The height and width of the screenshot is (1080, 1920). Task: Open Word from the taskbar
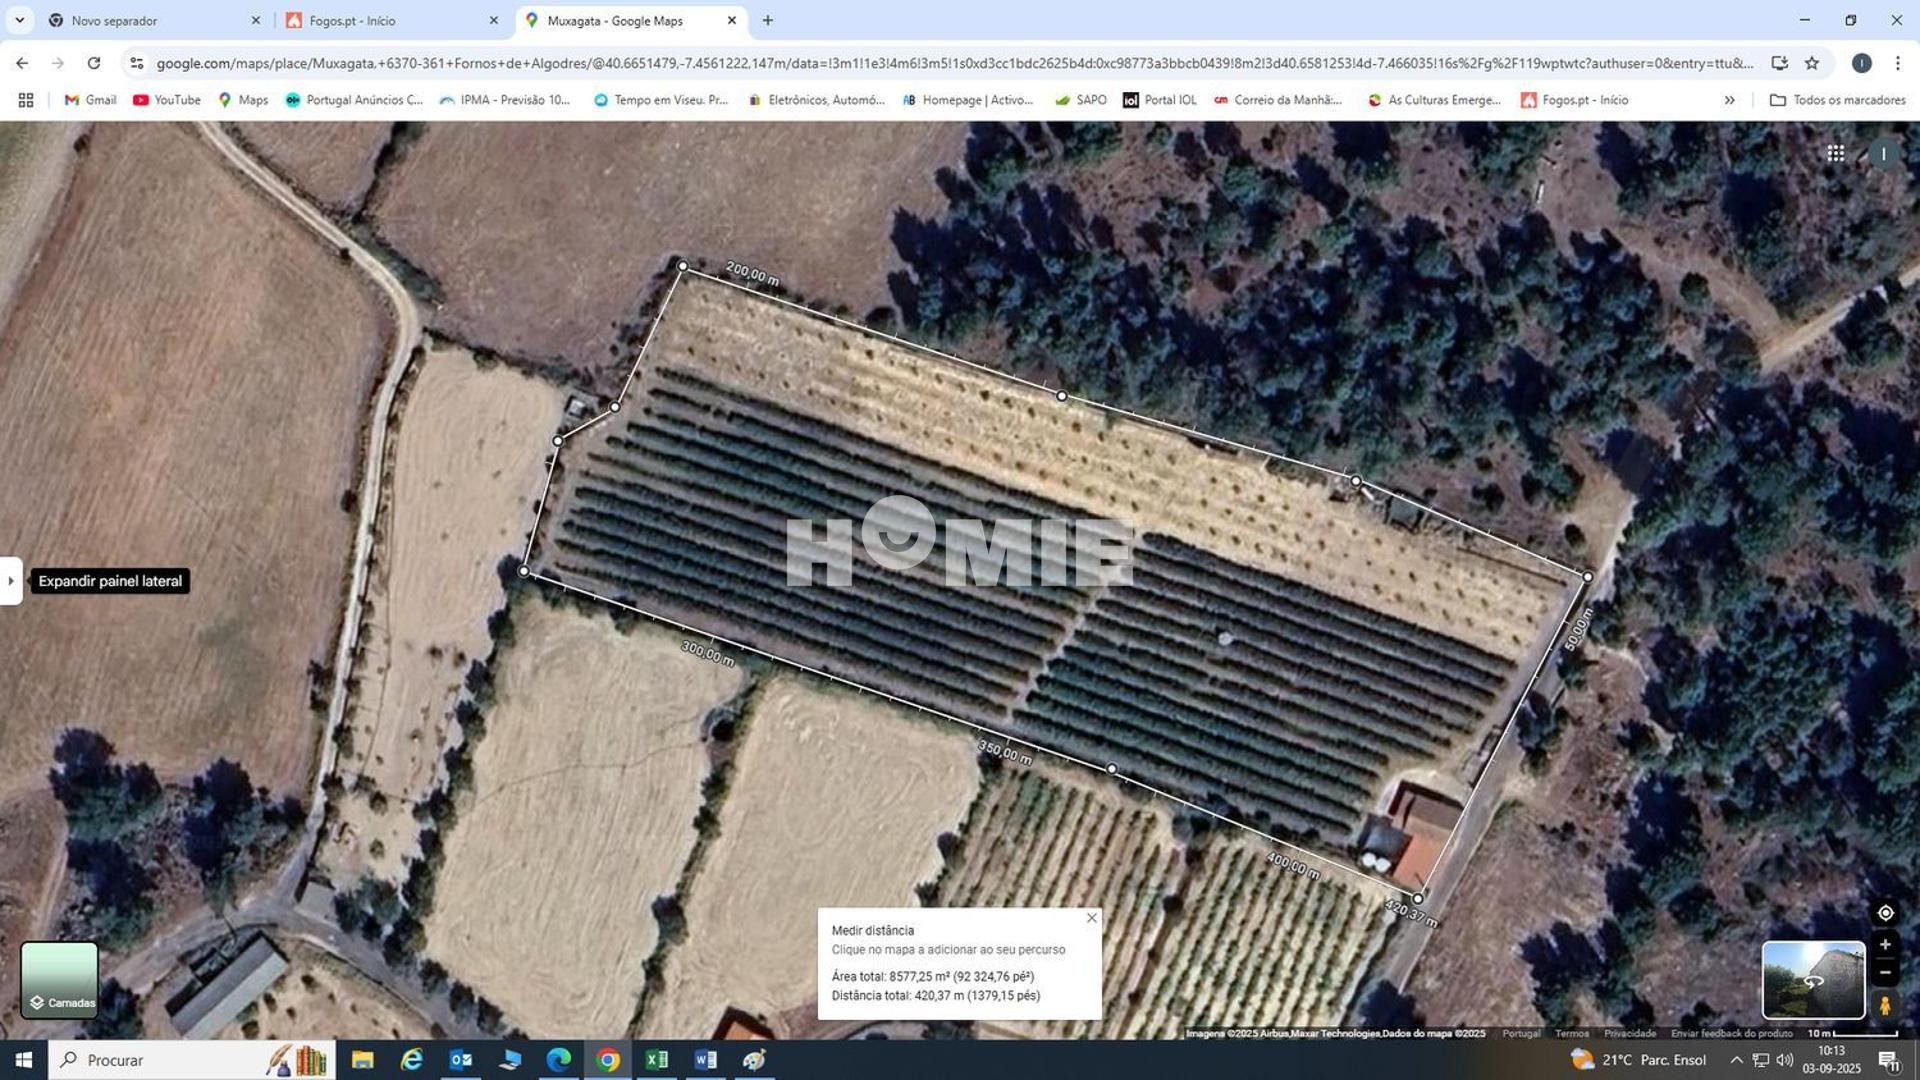tap(705, 1060)
